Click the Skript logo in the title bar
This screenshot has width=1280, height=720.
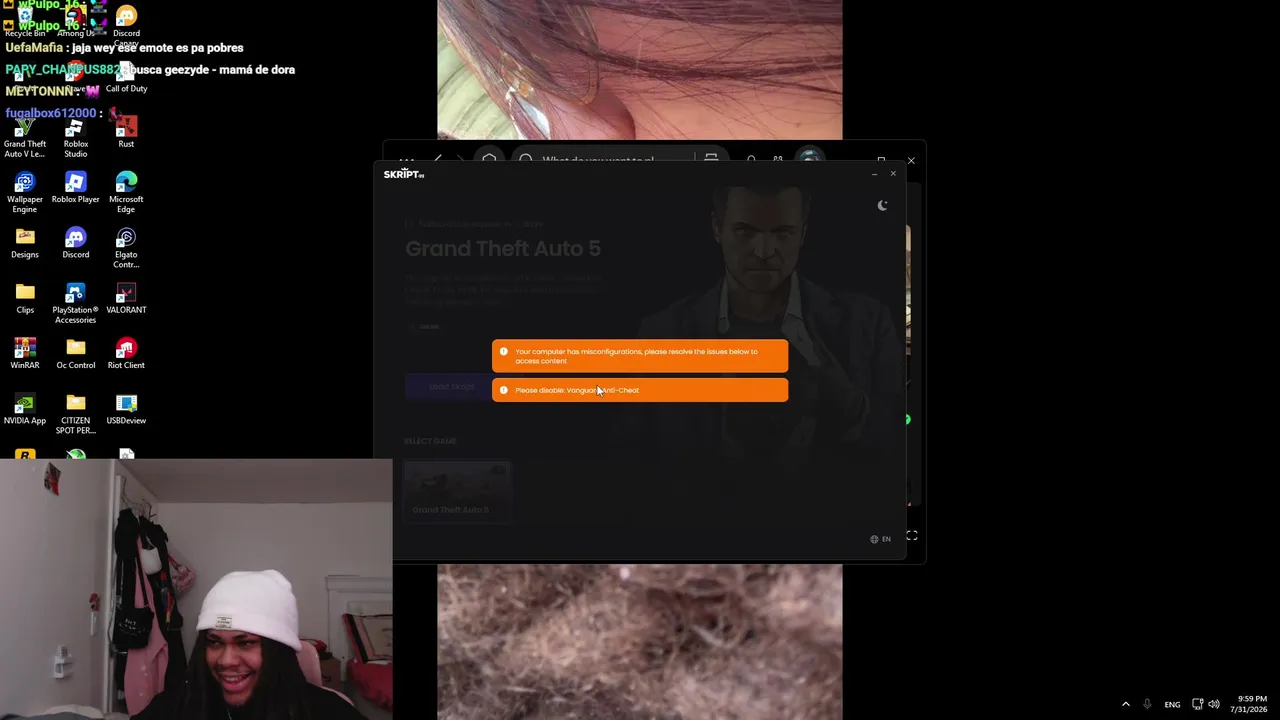(x=404, y=174)
